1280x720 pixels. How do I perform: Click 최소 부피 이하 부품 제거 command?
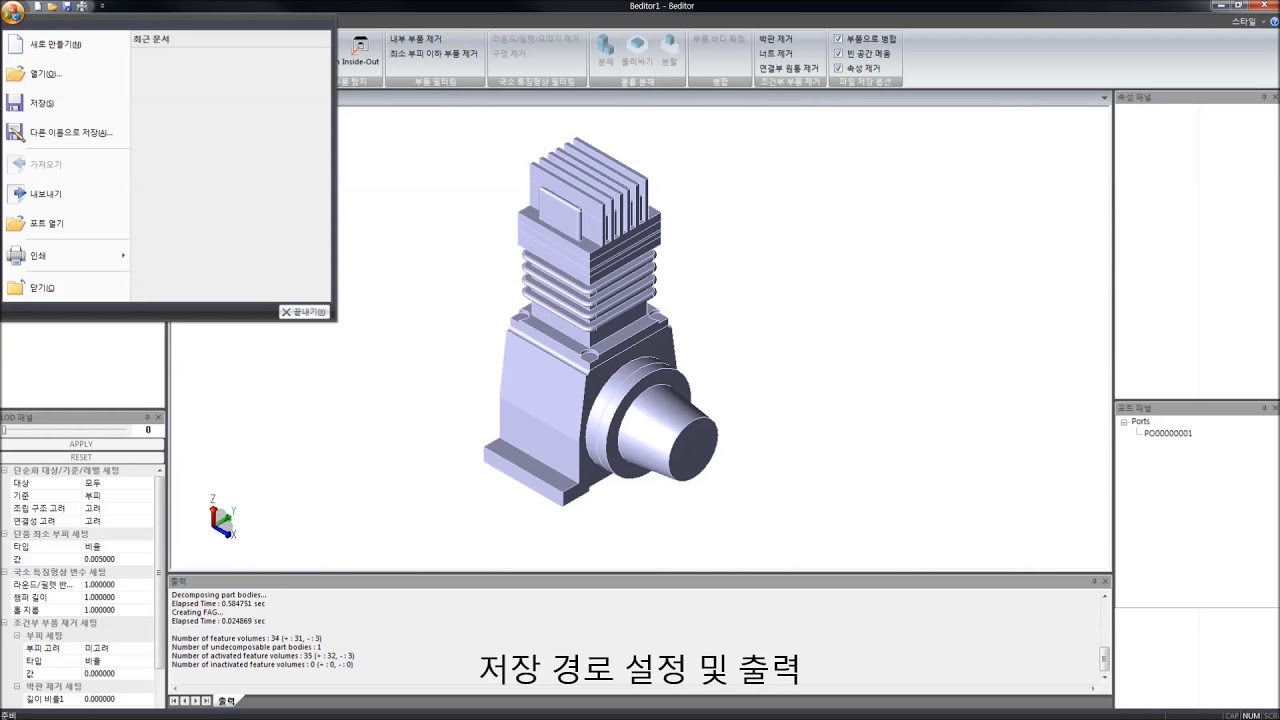tap(434, 54)
